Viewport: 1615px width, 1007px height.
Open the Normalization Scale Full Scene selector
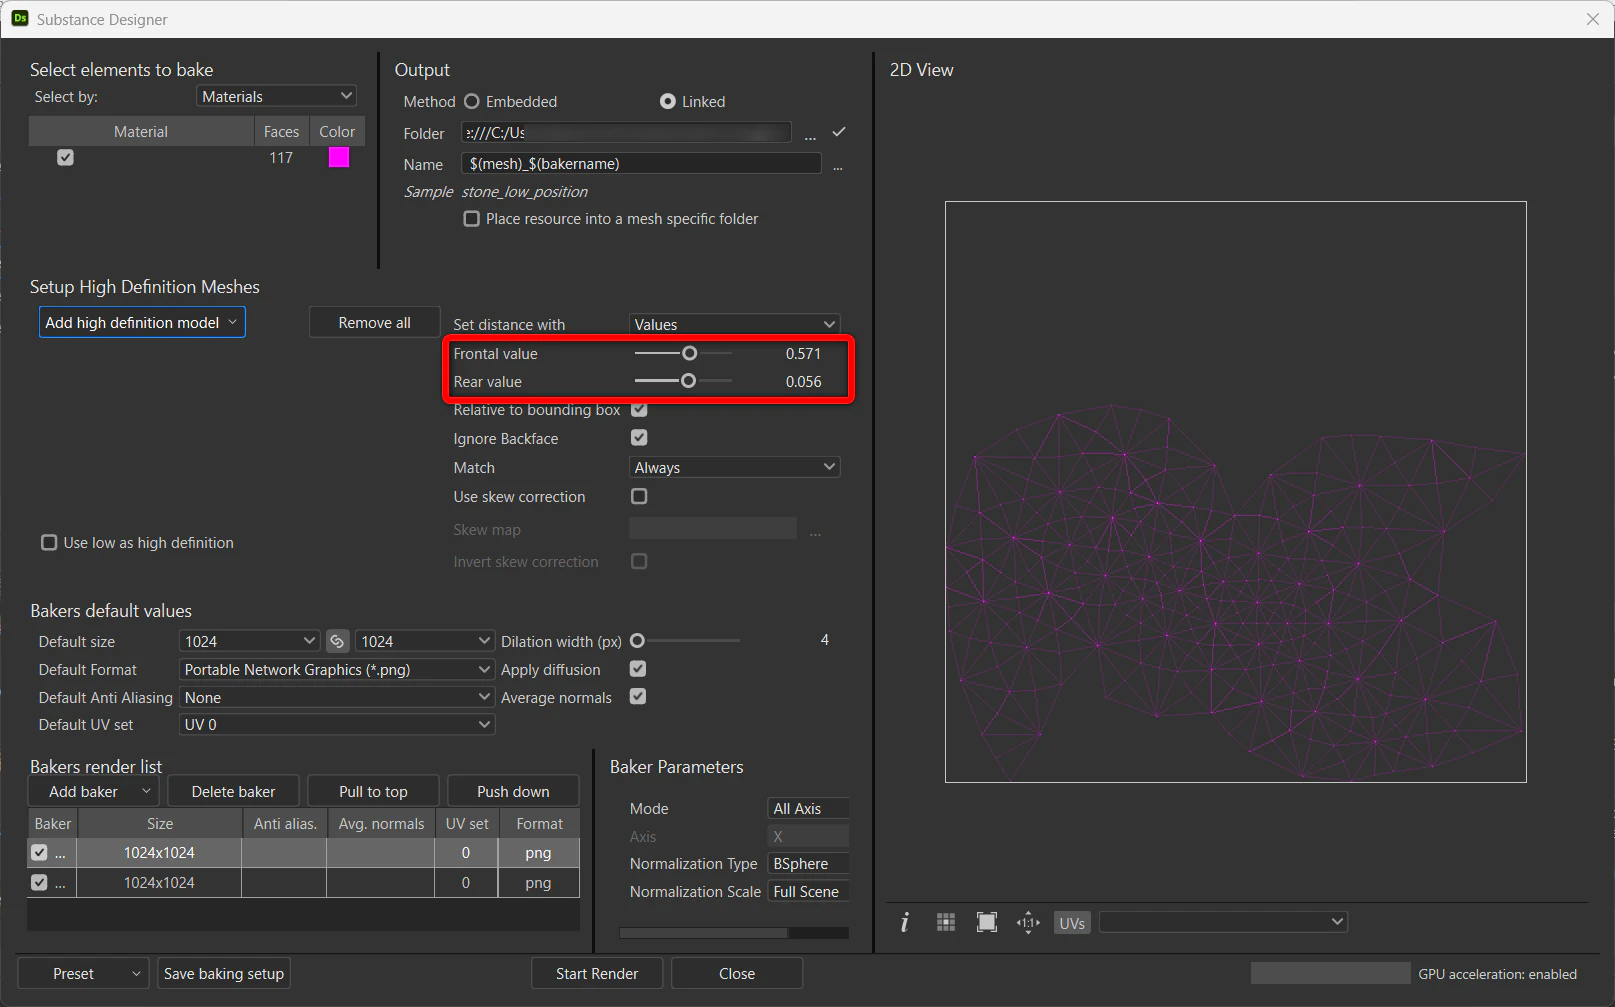809,892
